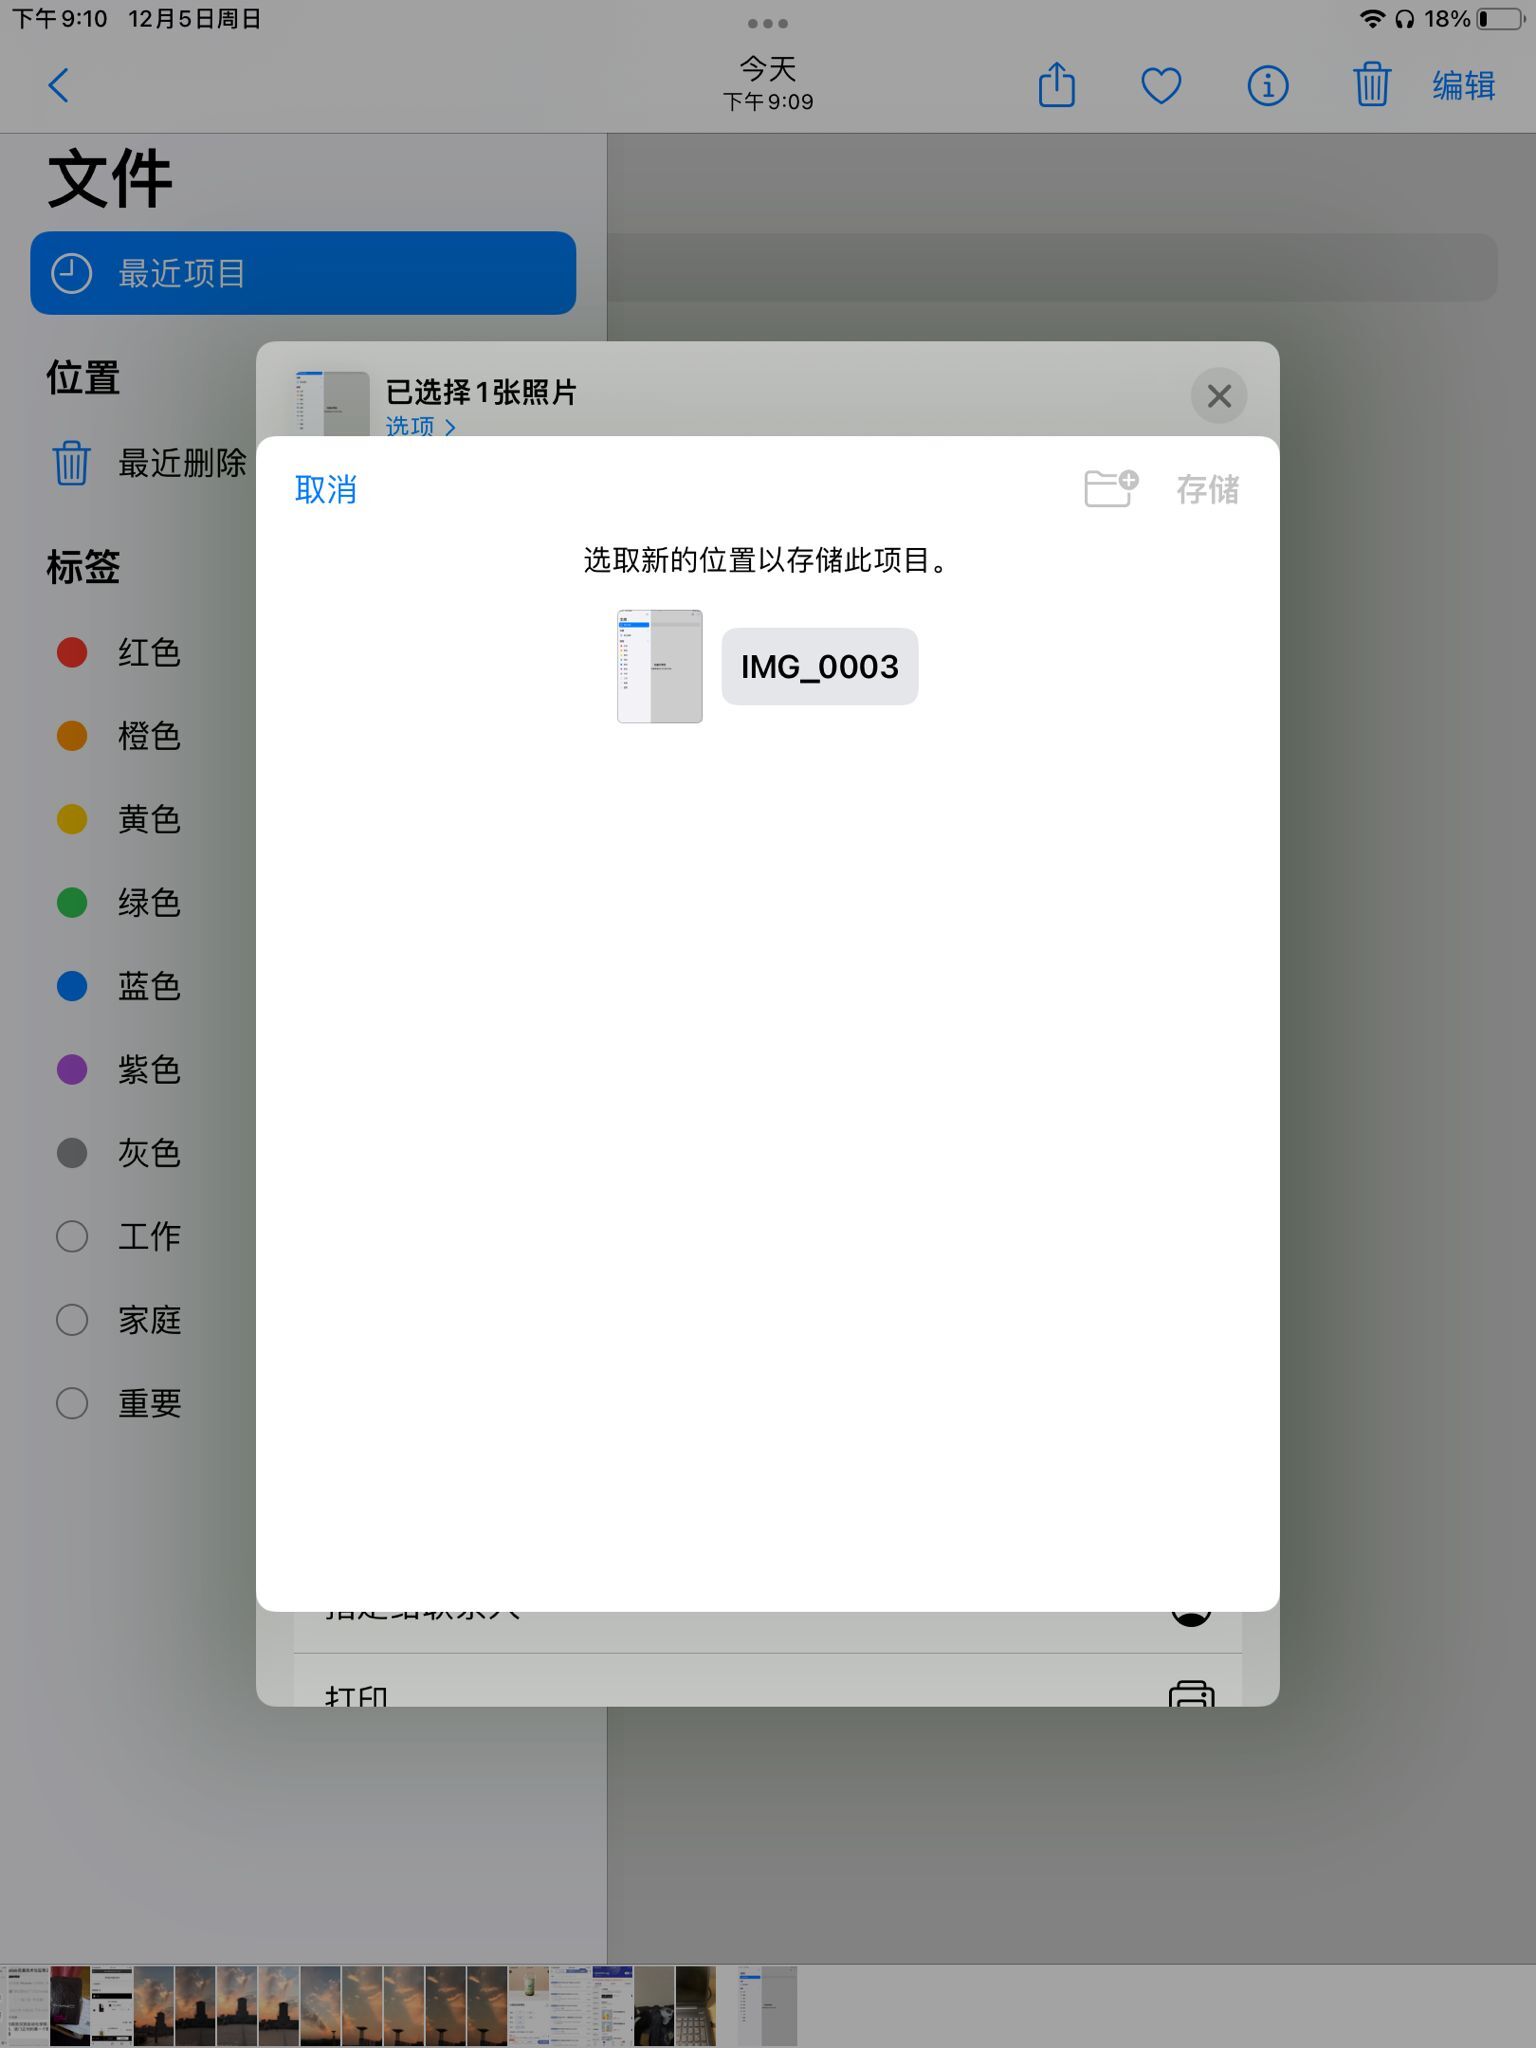Click the yellow tag color dot
This screenshot has height=2048, width=1536.
pos(72,819)
